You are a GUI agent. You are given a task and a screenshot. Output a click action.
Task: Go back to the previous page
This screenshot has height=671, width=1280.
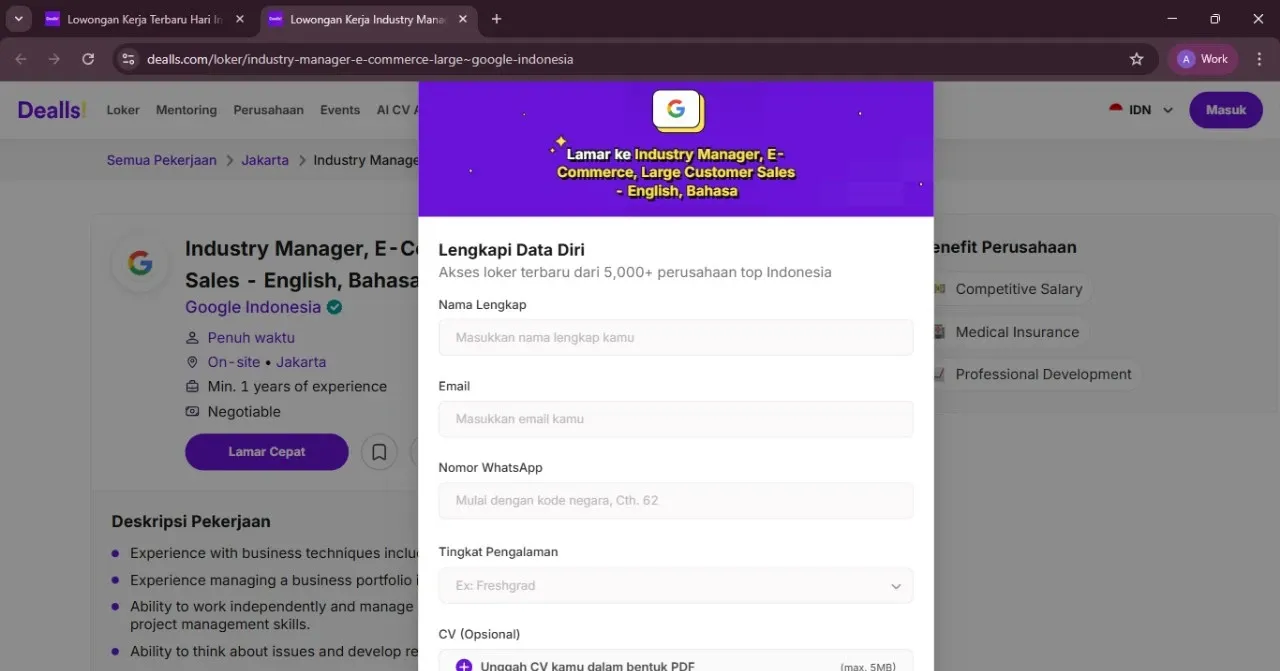coord(22,59)
